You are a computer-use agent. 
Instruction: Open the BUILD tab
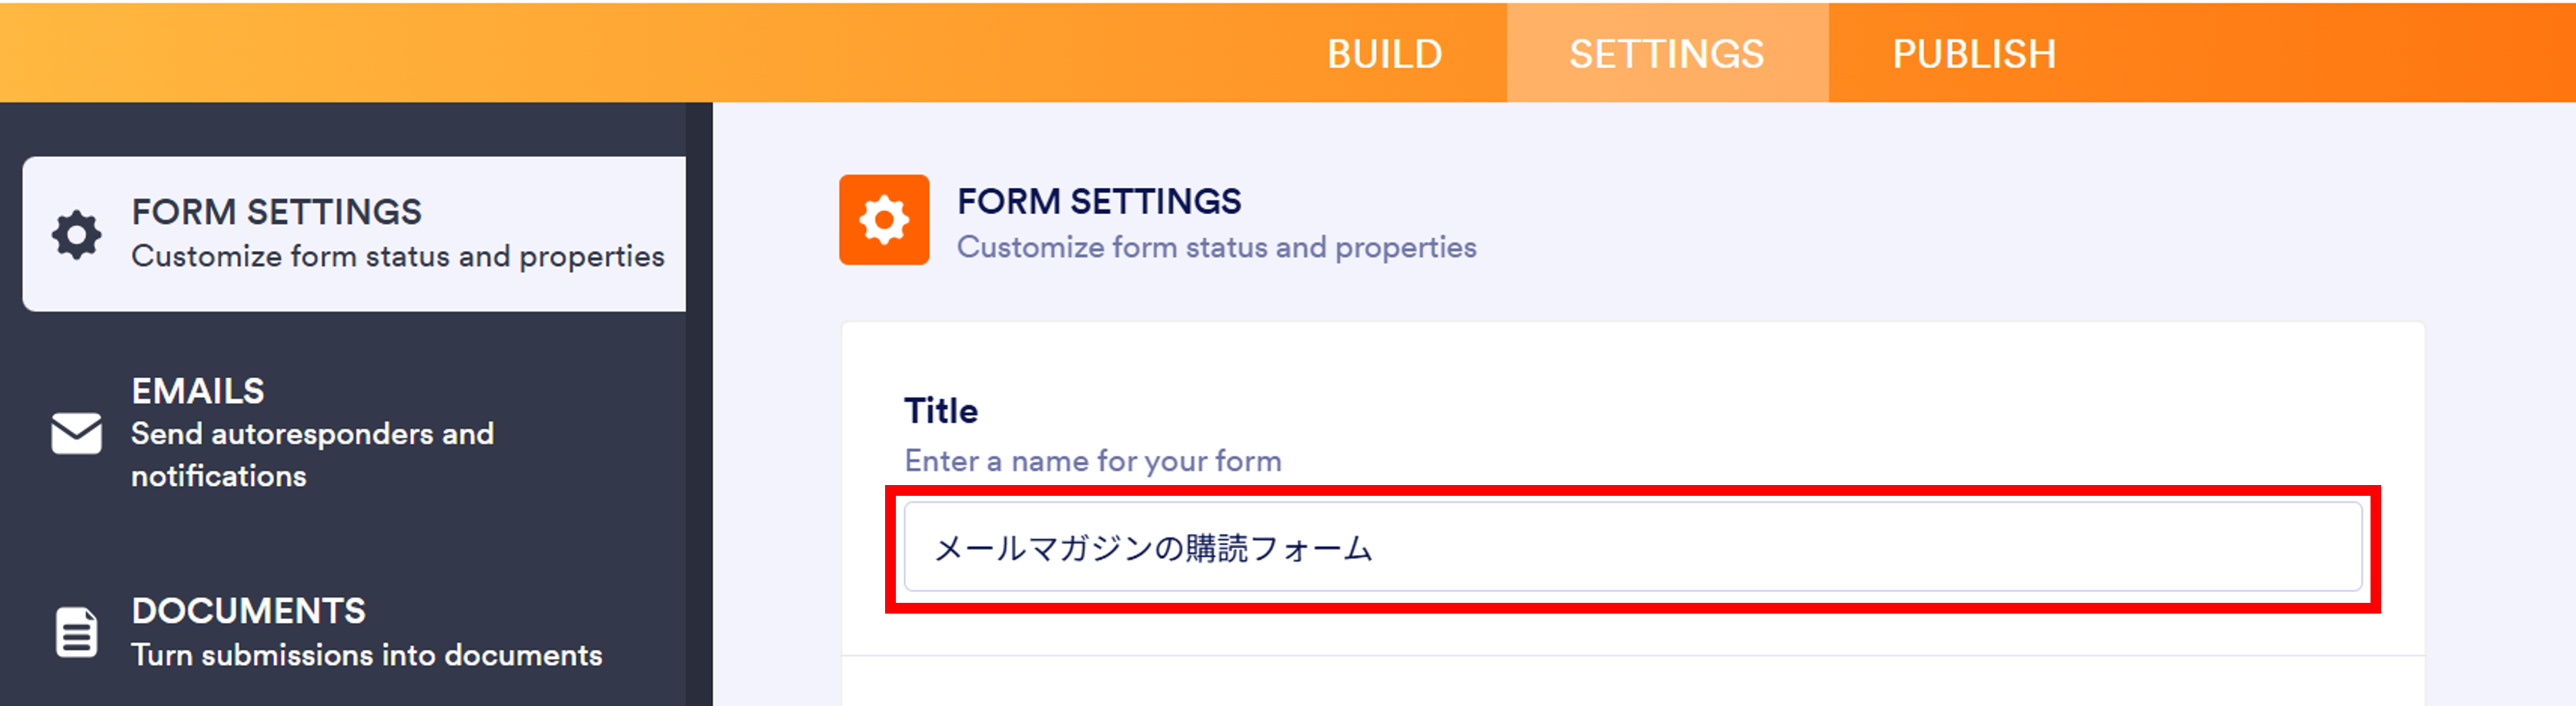[x=1384, y=54]
